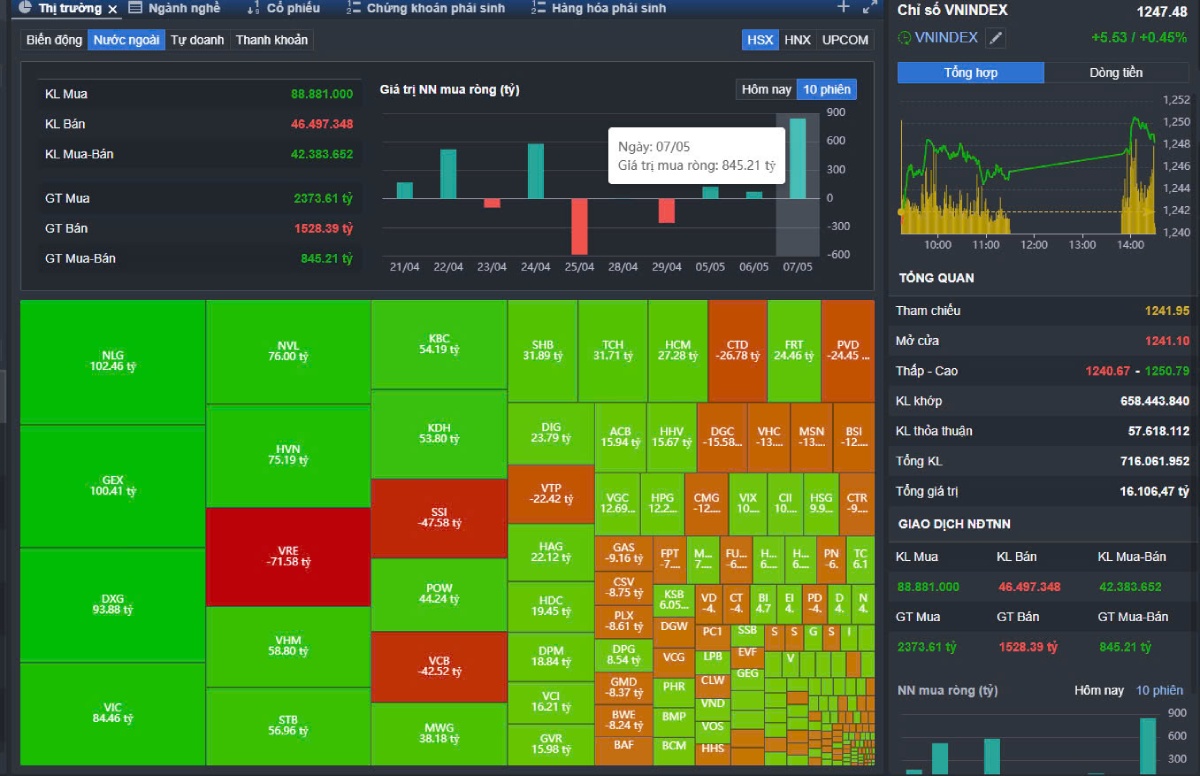Screen dimensions: 1200x776
Task: Click the green clock icon before VNINDEX
Action: point(905,38)
